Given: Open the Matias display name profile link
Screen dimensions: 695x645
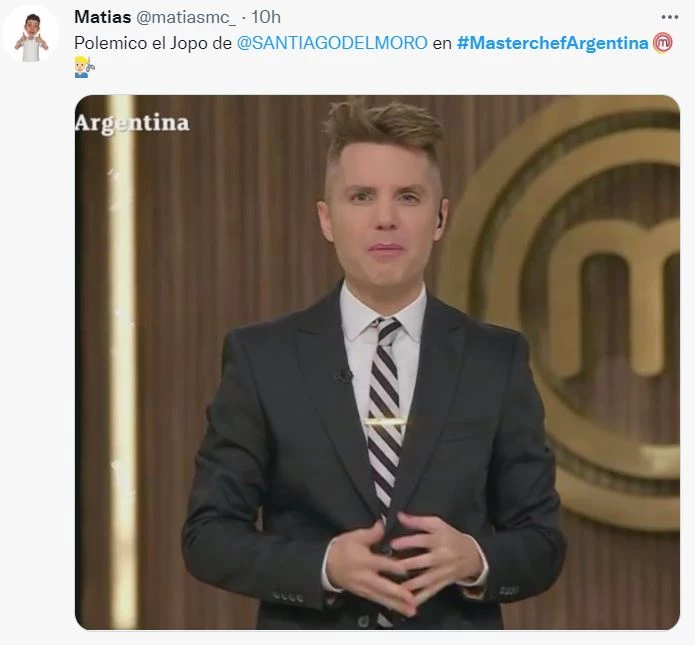Looking at the screenshot, I should click(x=102, y=17).
